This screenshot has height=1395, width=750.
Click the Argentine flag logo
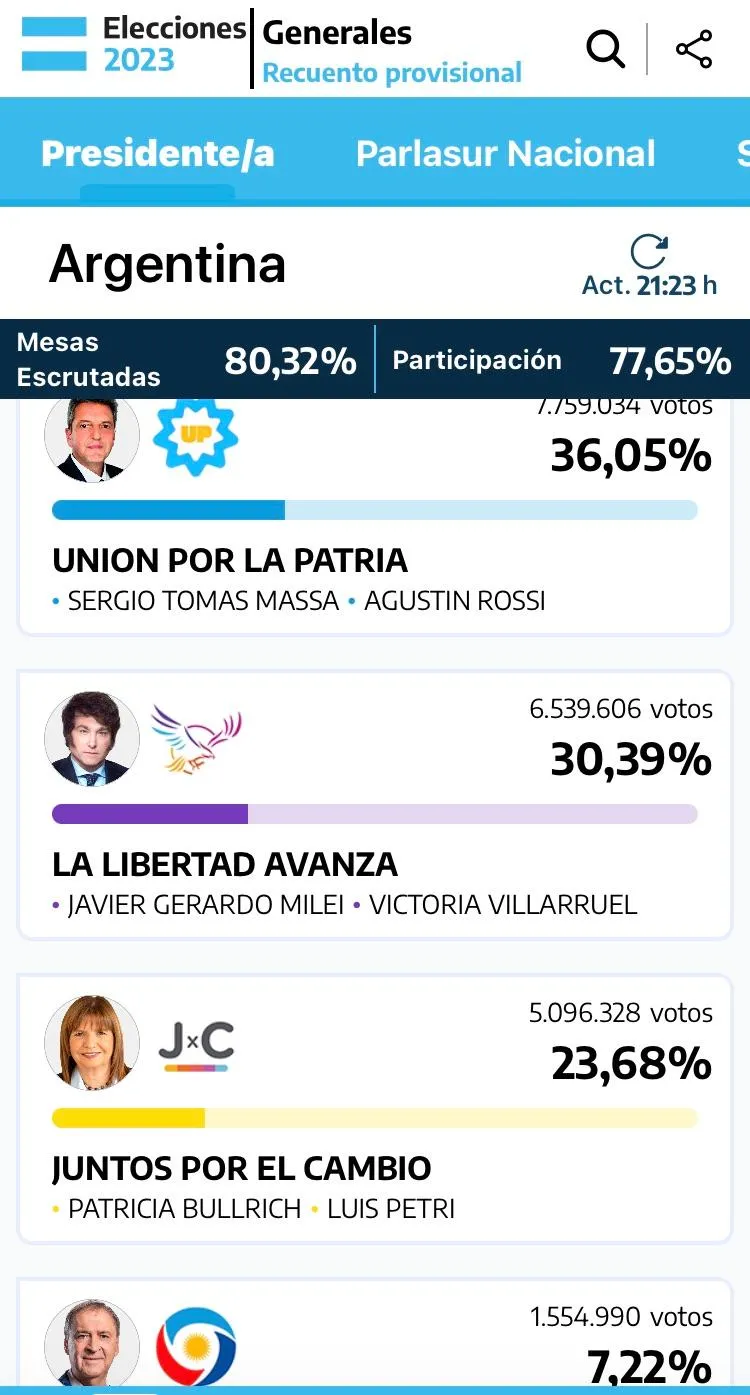(x=58, y=43)
